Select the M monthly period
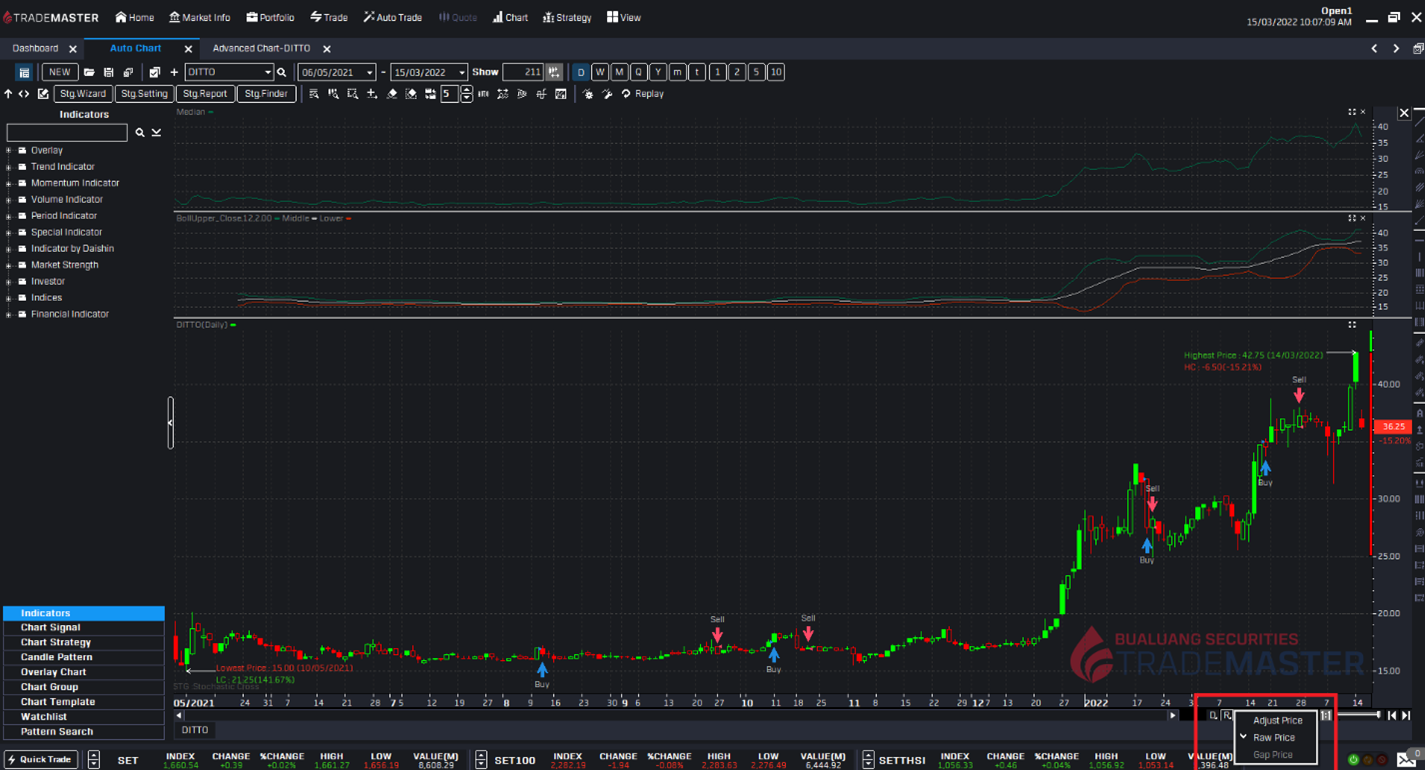 [x=620, y=72]
